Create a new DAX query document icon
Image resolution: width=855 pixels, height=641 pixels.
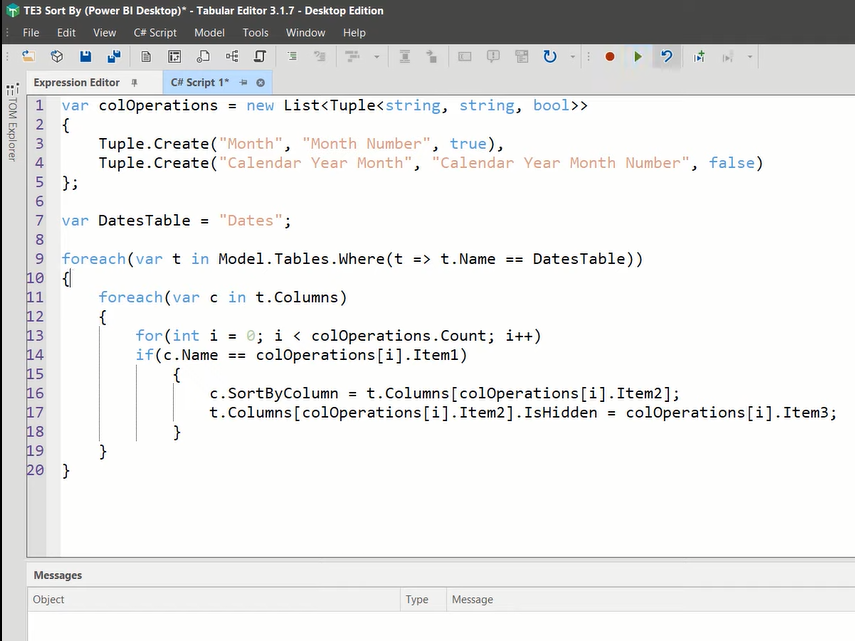tap(146, 57)
